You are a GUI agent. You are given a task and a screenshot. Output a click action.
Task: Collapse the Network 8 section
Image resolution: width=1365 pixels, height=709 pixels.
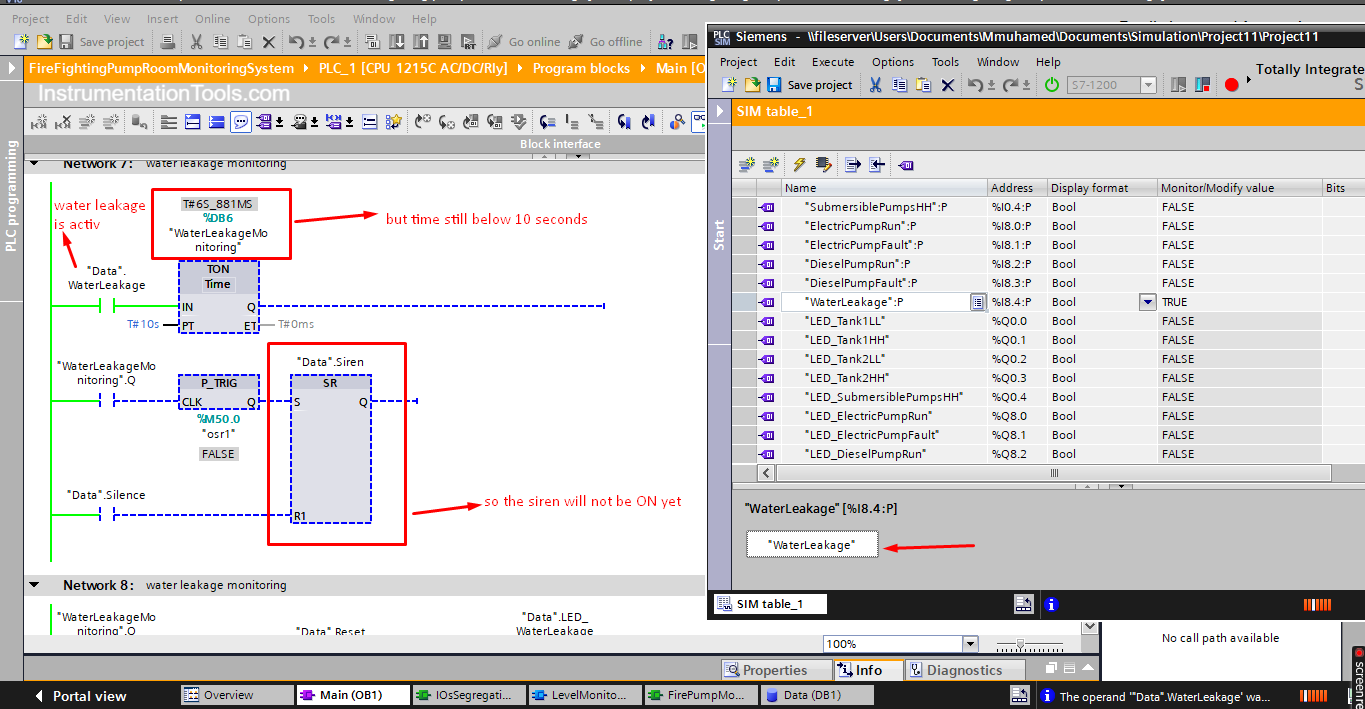(x=35, y=585)
